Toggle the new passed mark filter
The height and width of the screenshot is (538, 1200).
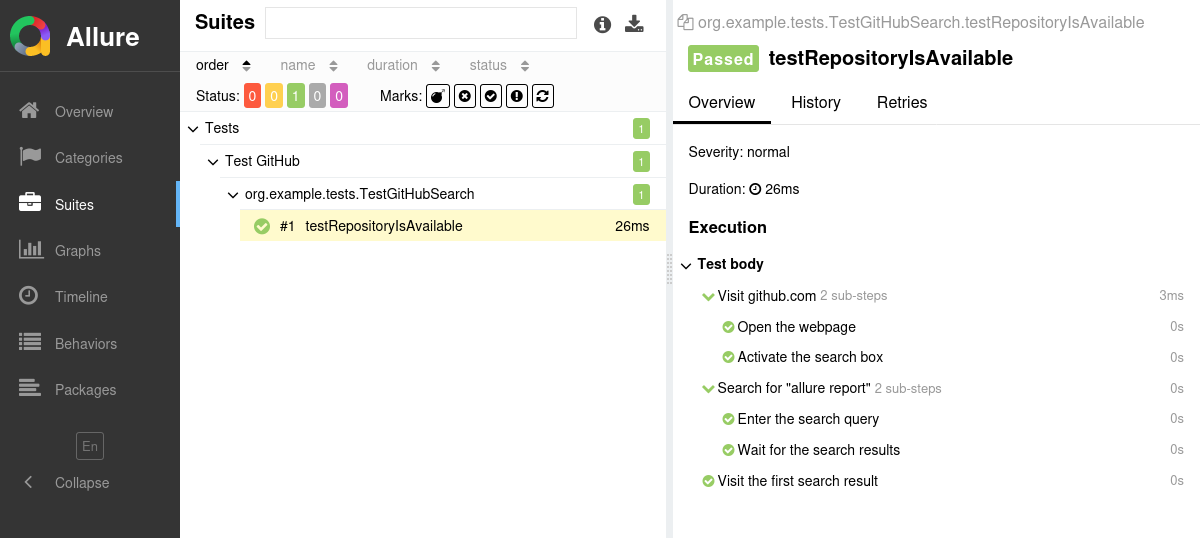[x=491, y=96]
